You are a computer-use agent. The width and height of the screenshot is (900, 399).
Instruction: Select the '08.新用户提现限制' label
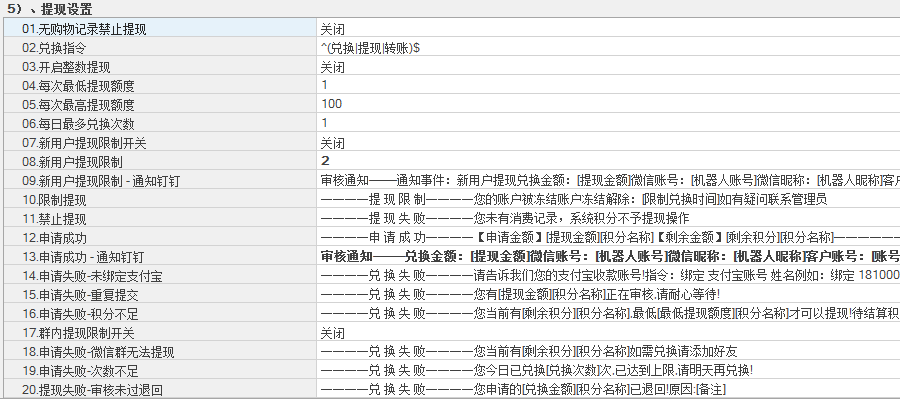click(72, 162)
